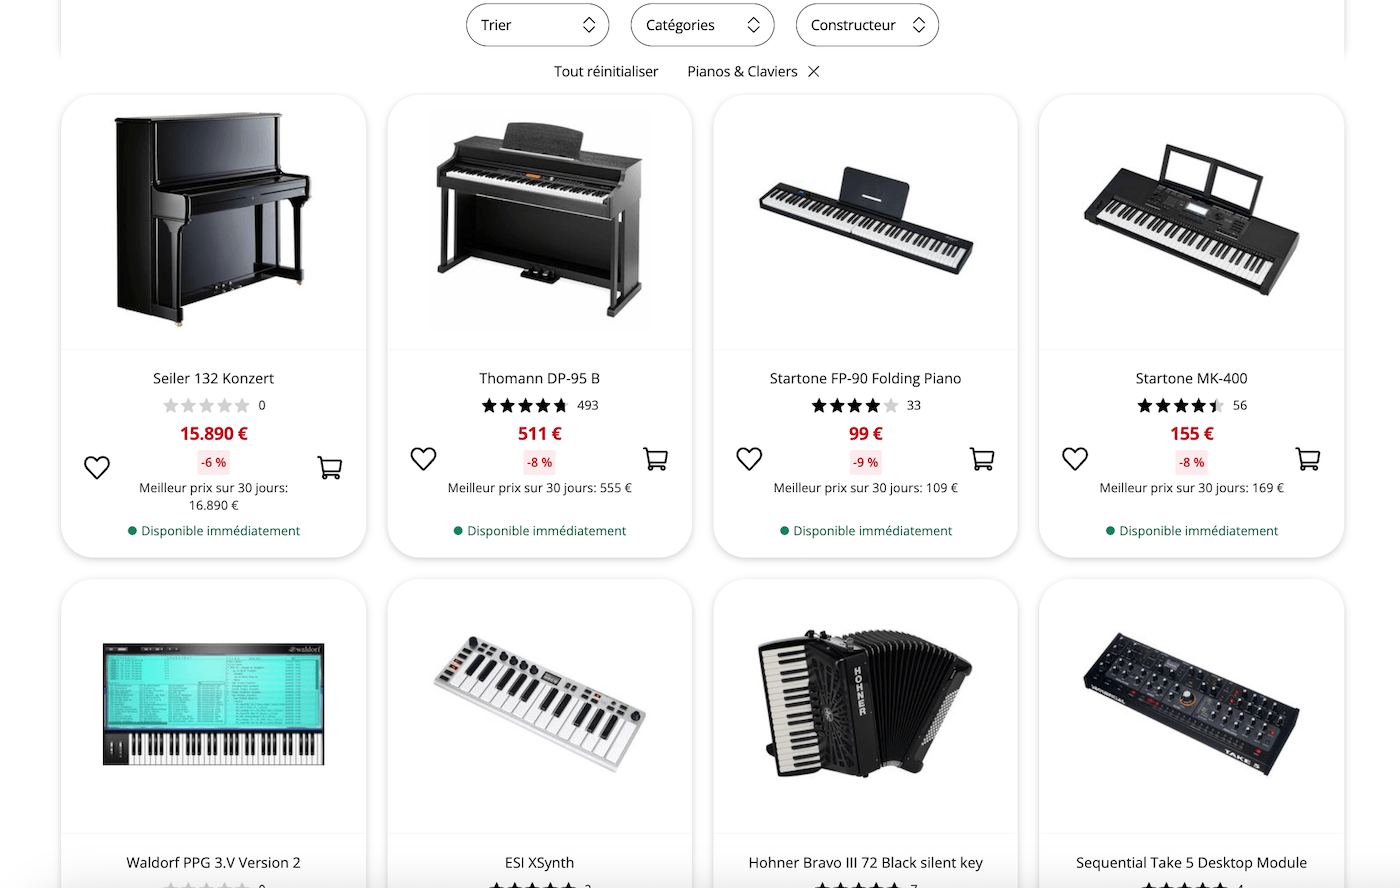Open the Constructeur dropdown

[866, 24]
